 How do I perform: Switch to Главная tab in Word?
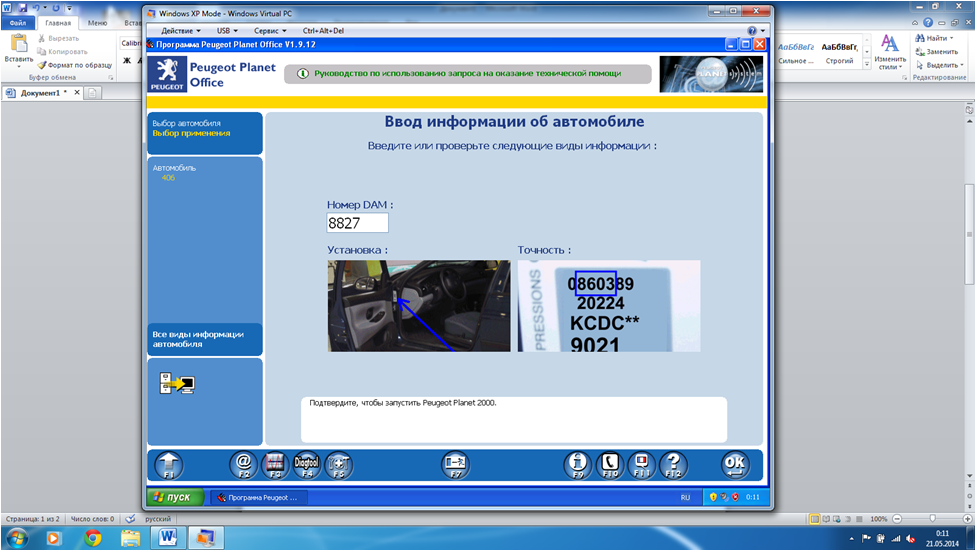point(58,23)
